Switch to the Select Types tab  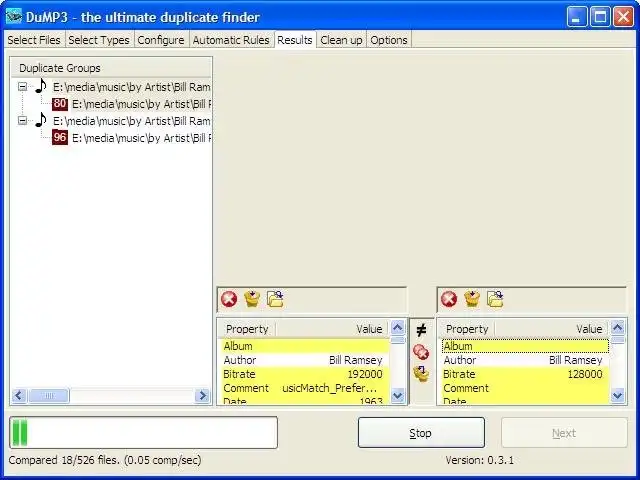click(x=99, y=40)
